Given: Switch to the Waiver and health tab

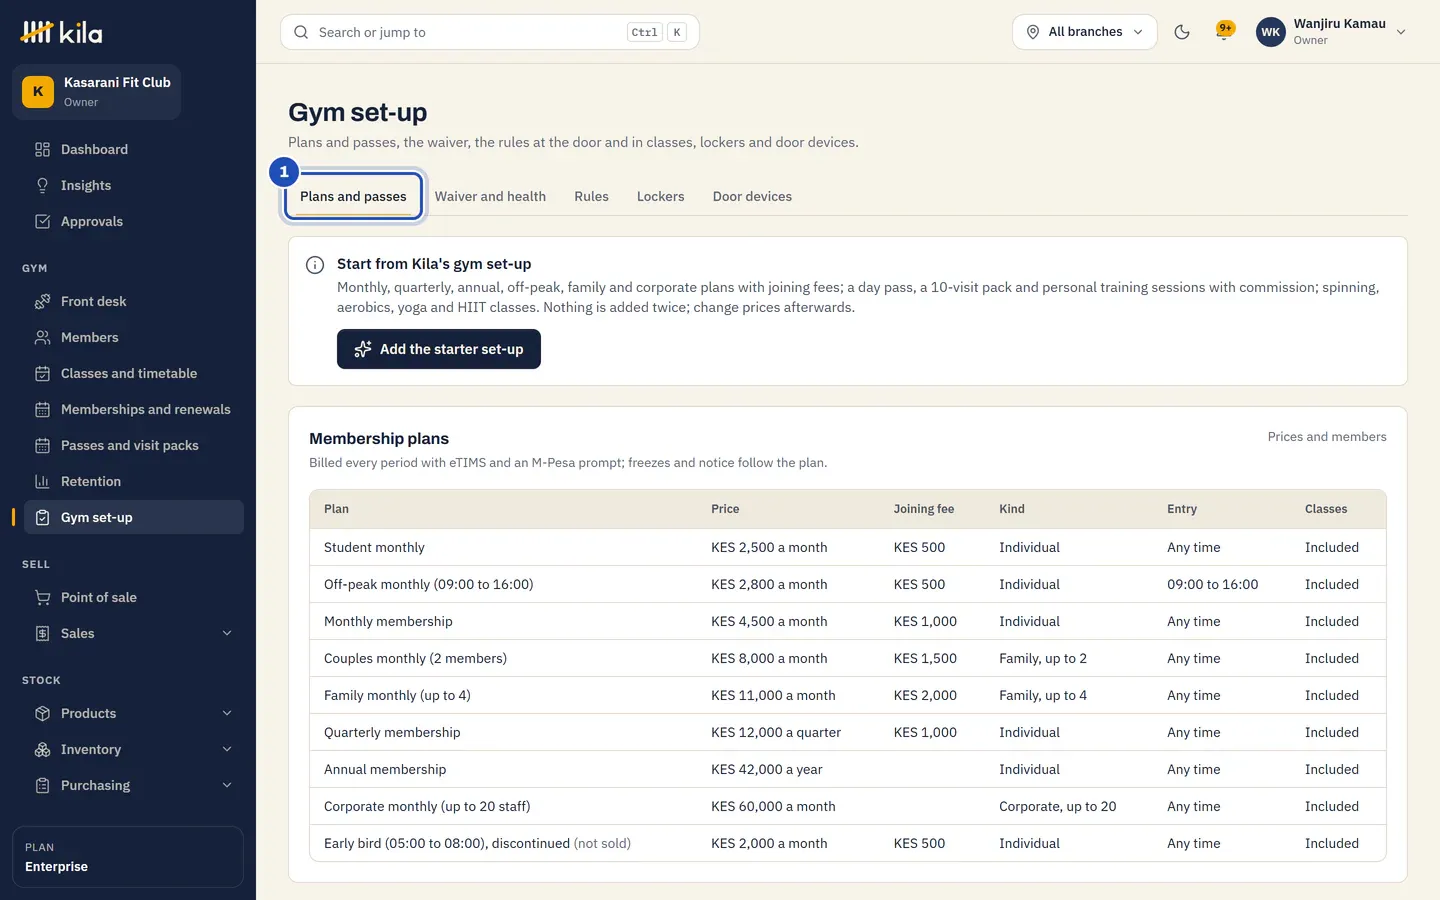Looking at the screenshot, I should tap(490, 196).
